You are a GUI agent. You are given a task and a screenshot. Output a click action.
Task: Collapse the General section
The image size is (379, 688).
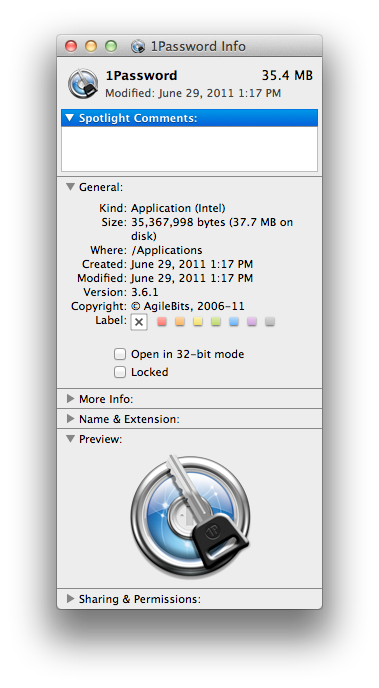70,187
